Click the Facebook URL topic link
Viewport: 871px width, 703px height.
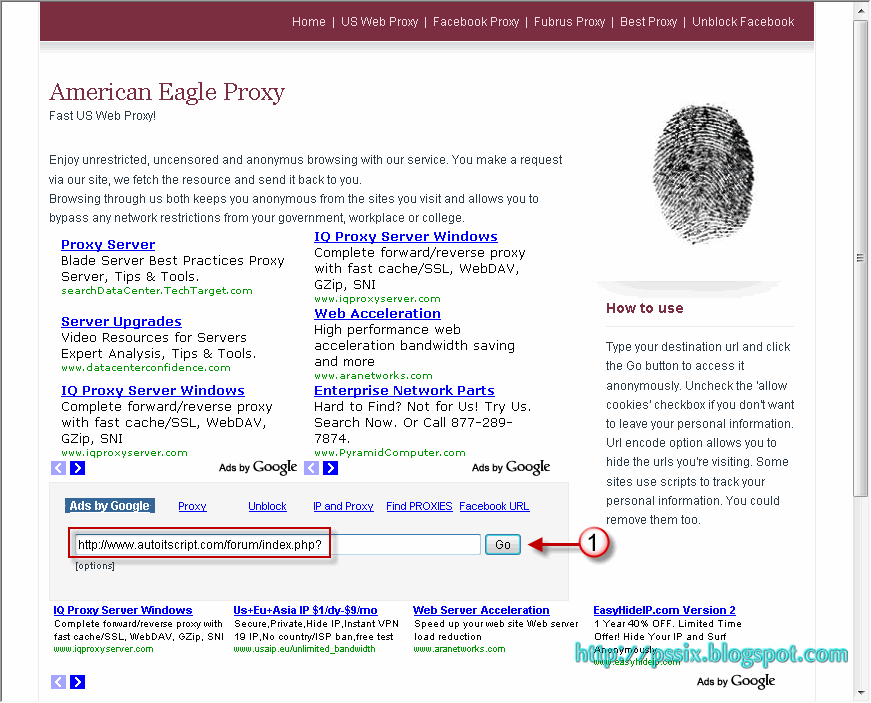[x=494, y=506]
